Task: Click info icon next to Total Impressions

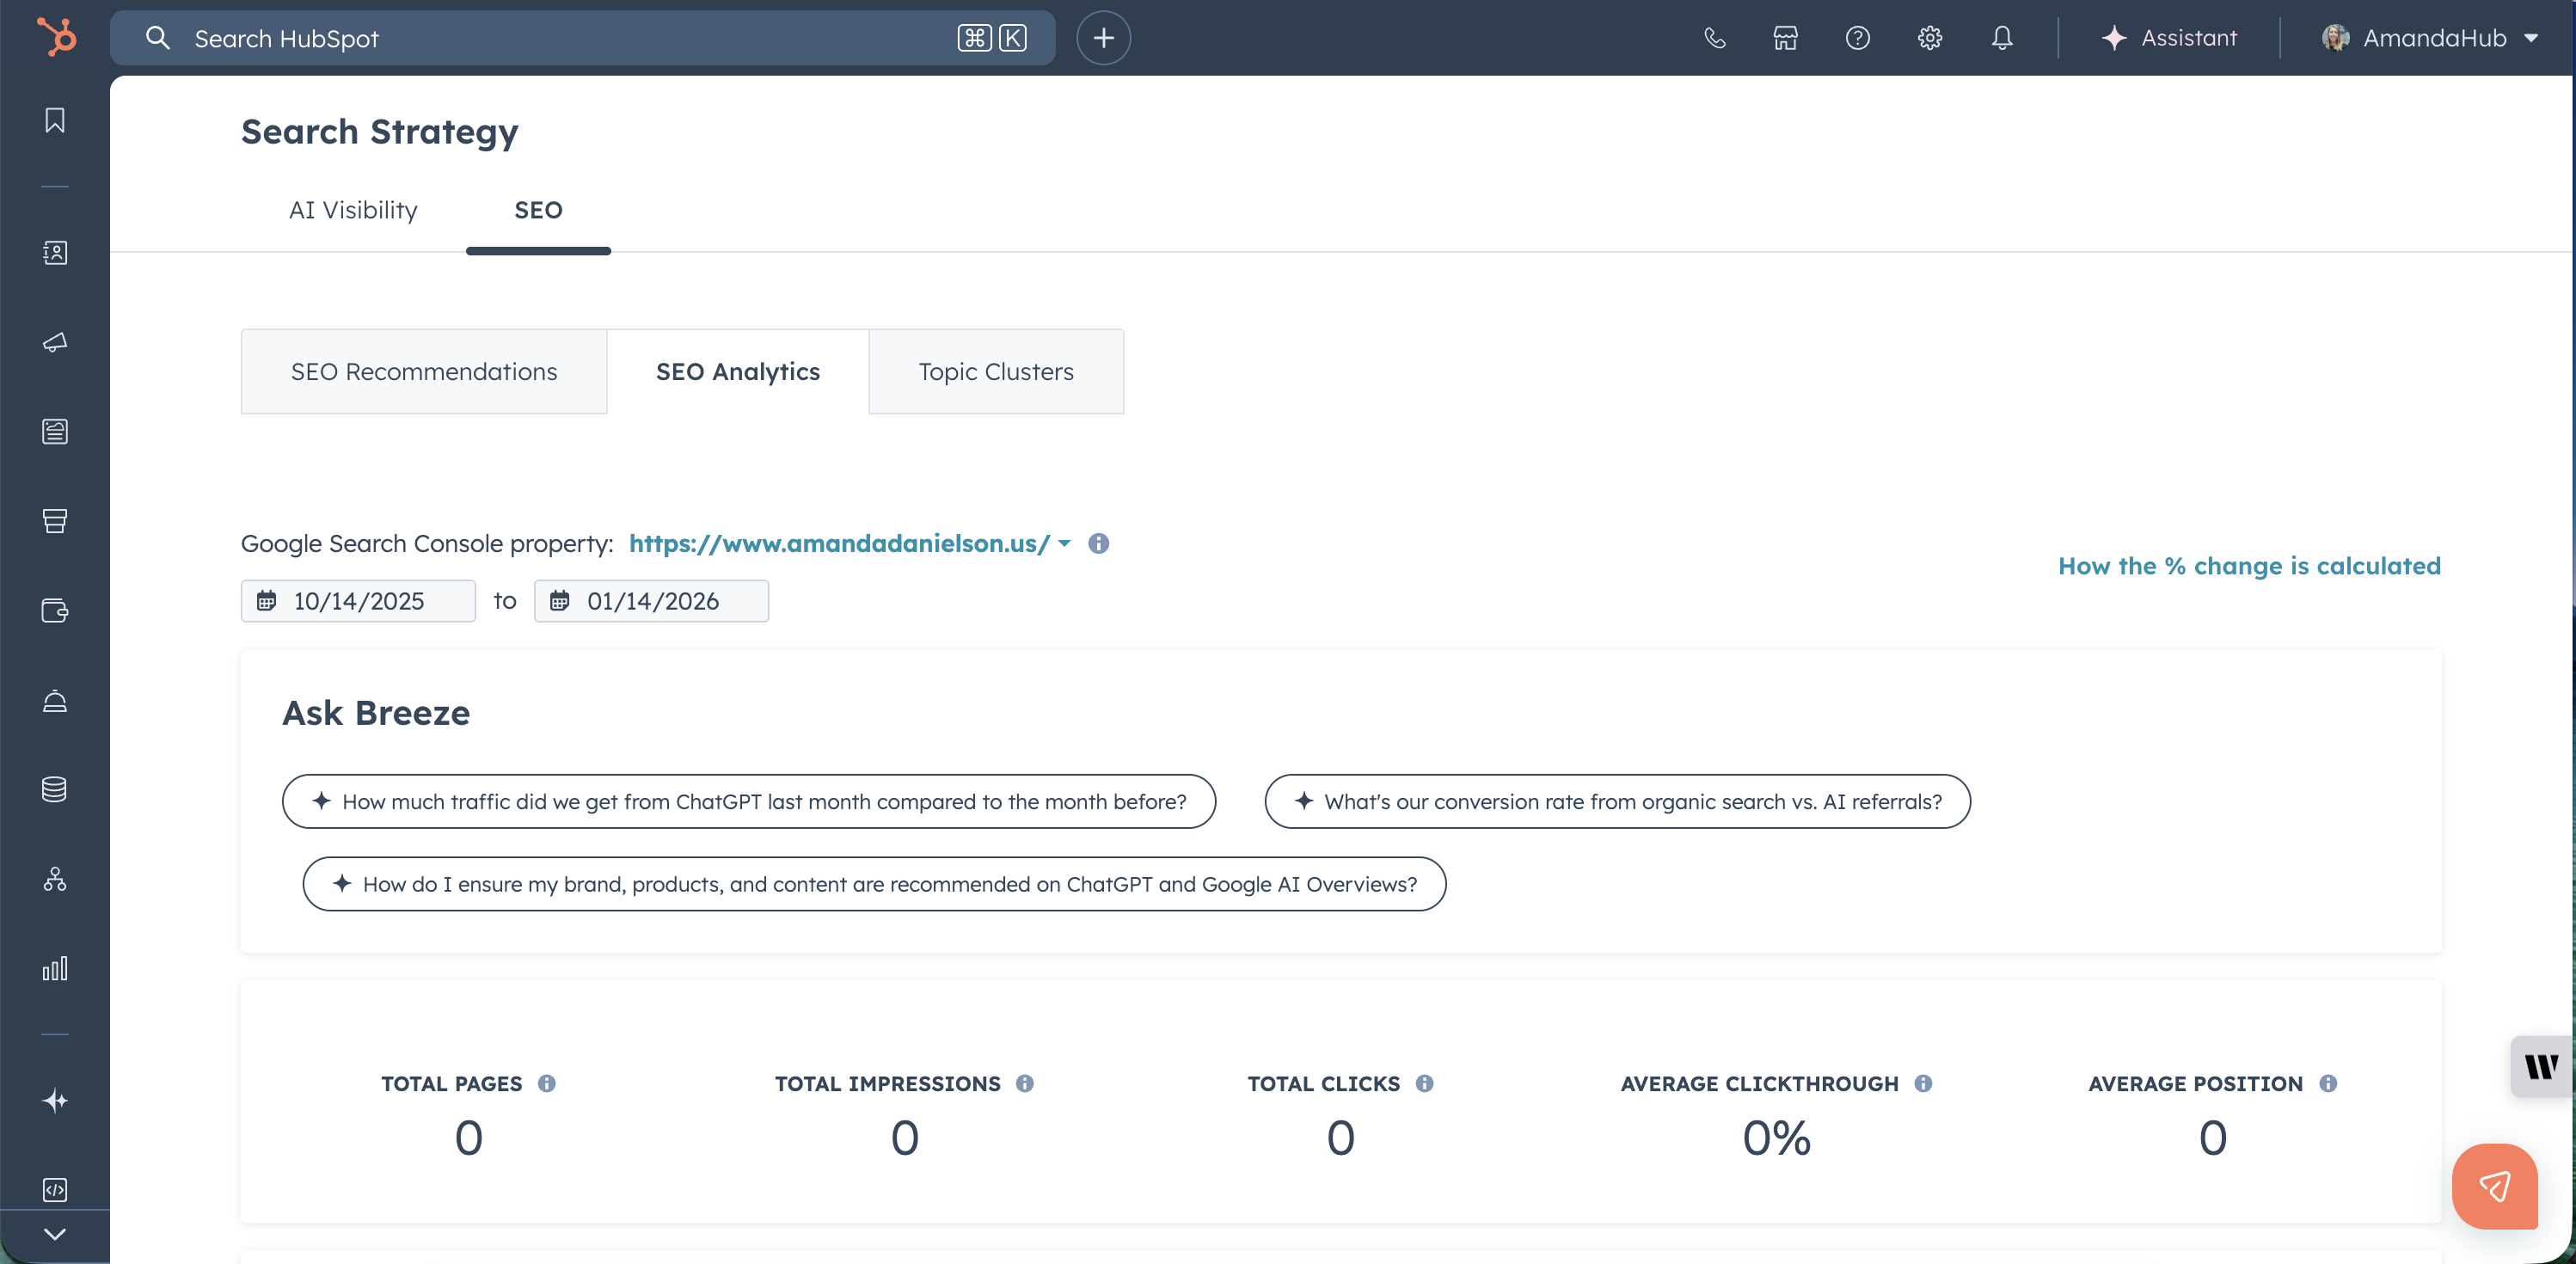Action: coord(1025,1083)
